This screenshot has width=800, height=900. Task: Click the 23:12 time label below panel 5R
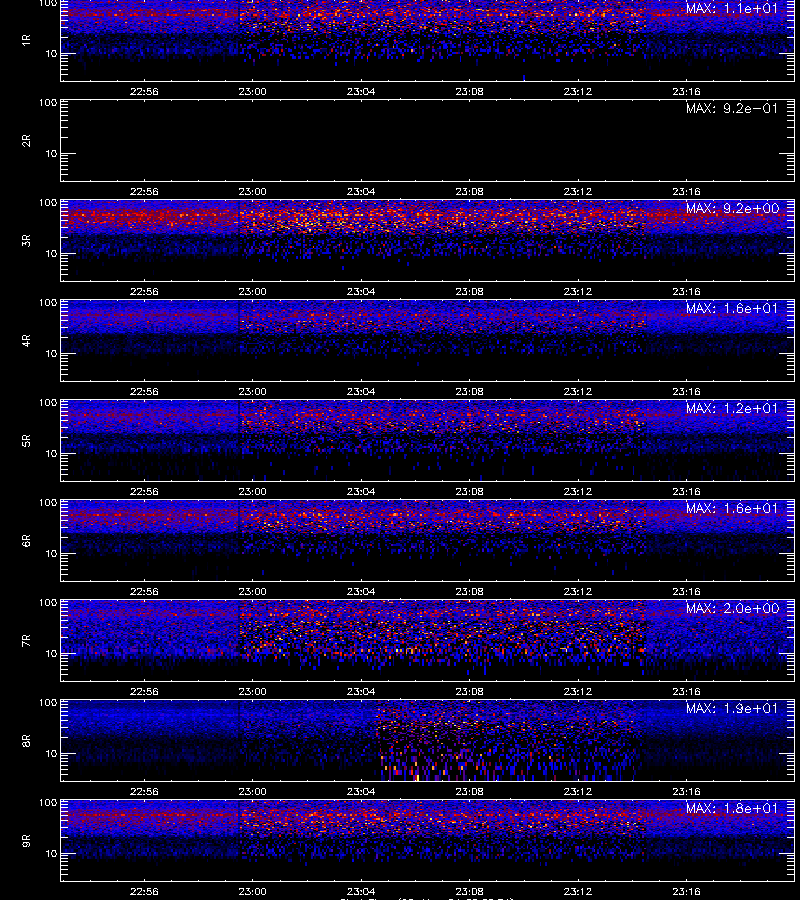pyautogui.click(x=578, y=491)
